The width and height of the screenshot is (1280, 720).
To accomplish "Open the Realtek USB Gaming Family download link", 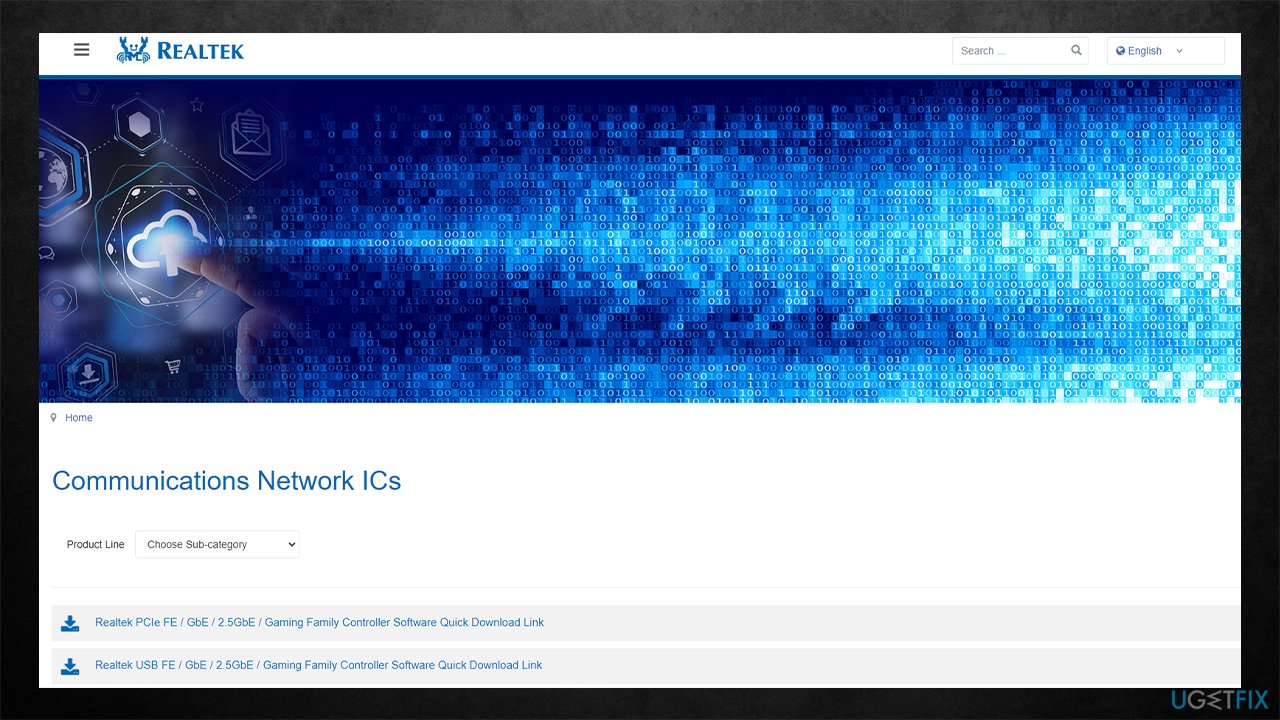I will click(317, 665).
